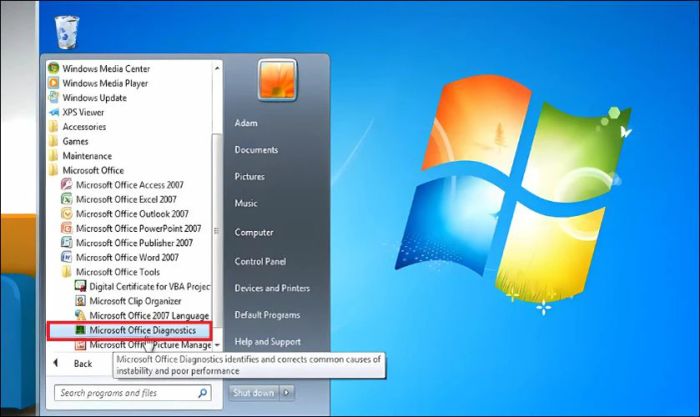This screenshot has height=417, width=700.
Task: Click the Office Picture Manager icon
Action: (80, 344)
